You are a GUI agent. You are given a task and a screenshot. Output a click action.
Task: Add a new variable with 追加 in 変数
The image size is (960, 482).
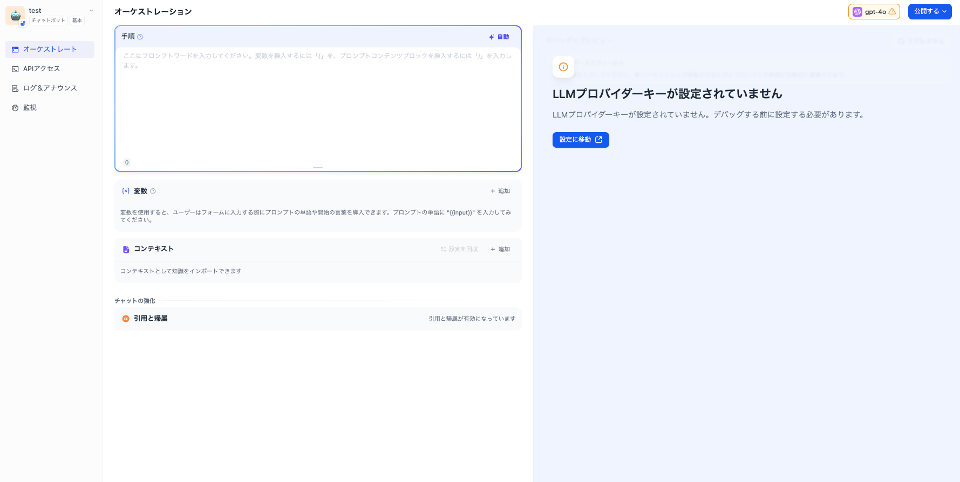click(500, 191)
